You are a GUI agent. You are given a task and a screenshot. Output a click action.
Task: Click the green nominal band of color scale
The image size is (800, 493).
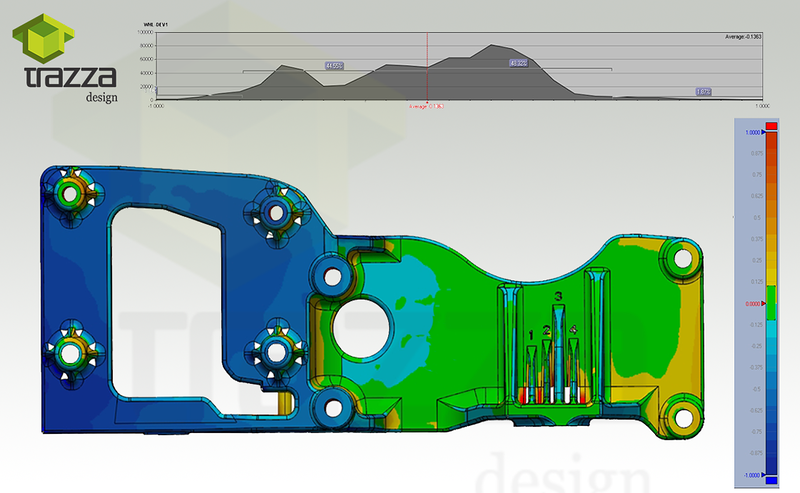tap(771, 303)
